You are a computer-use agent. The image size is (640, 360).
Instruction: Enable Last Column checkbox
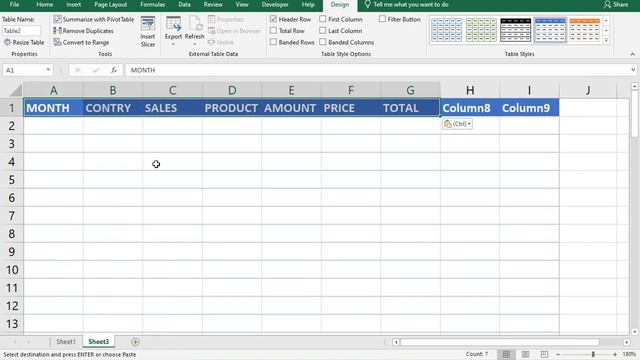pos(323,31)
